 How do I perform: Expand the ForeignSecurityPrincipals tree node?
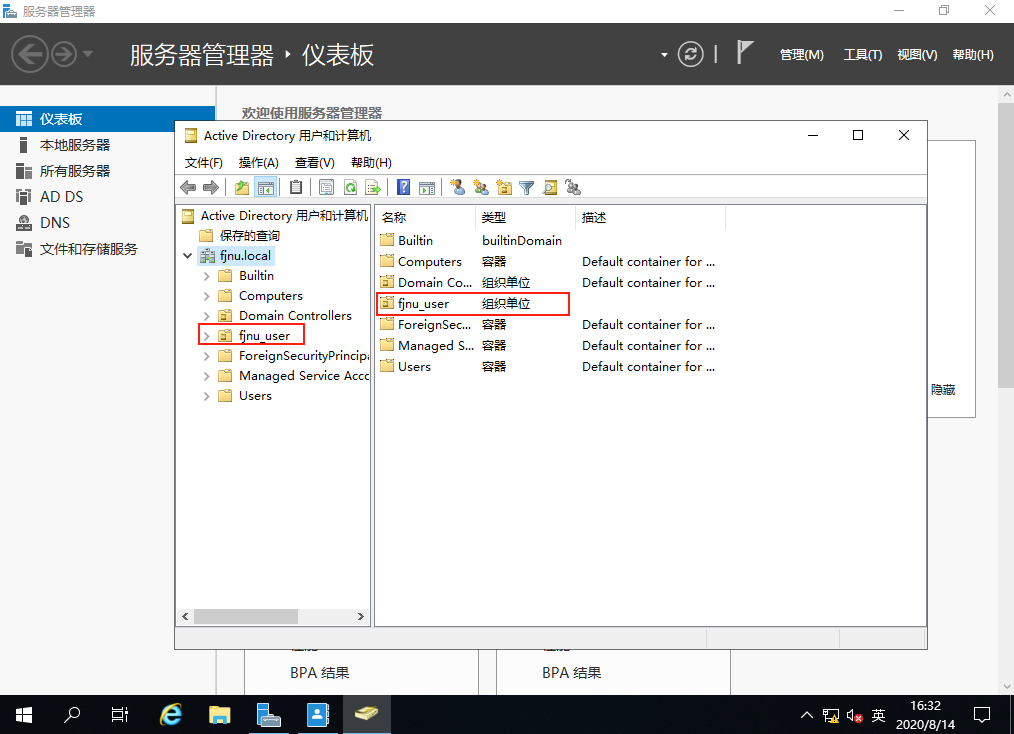(x=206, y=356)
